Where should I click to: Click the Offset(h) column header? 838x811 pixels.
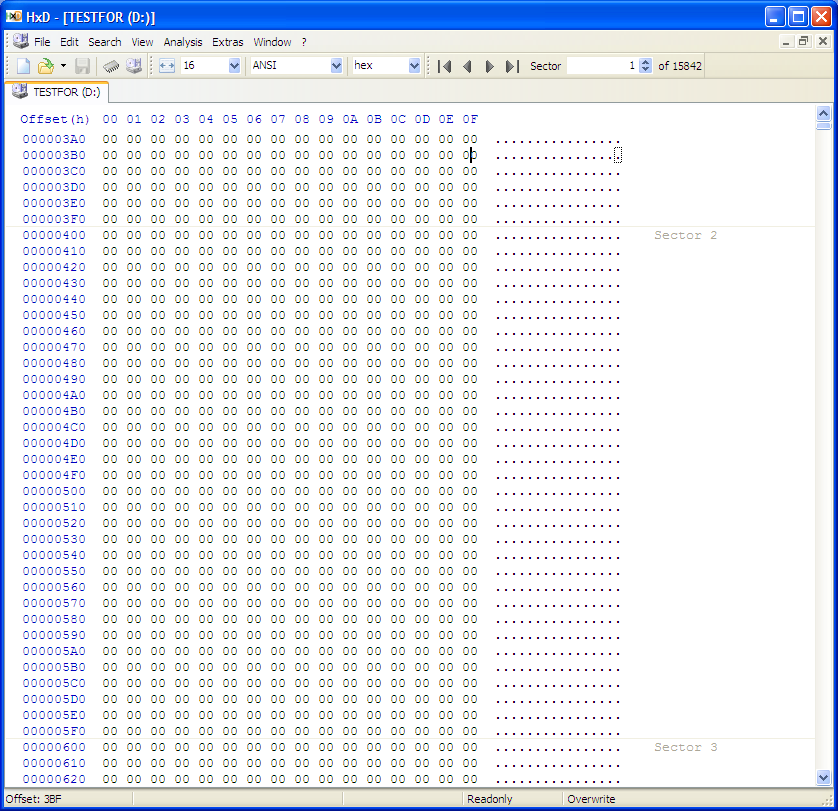(55, 119)
